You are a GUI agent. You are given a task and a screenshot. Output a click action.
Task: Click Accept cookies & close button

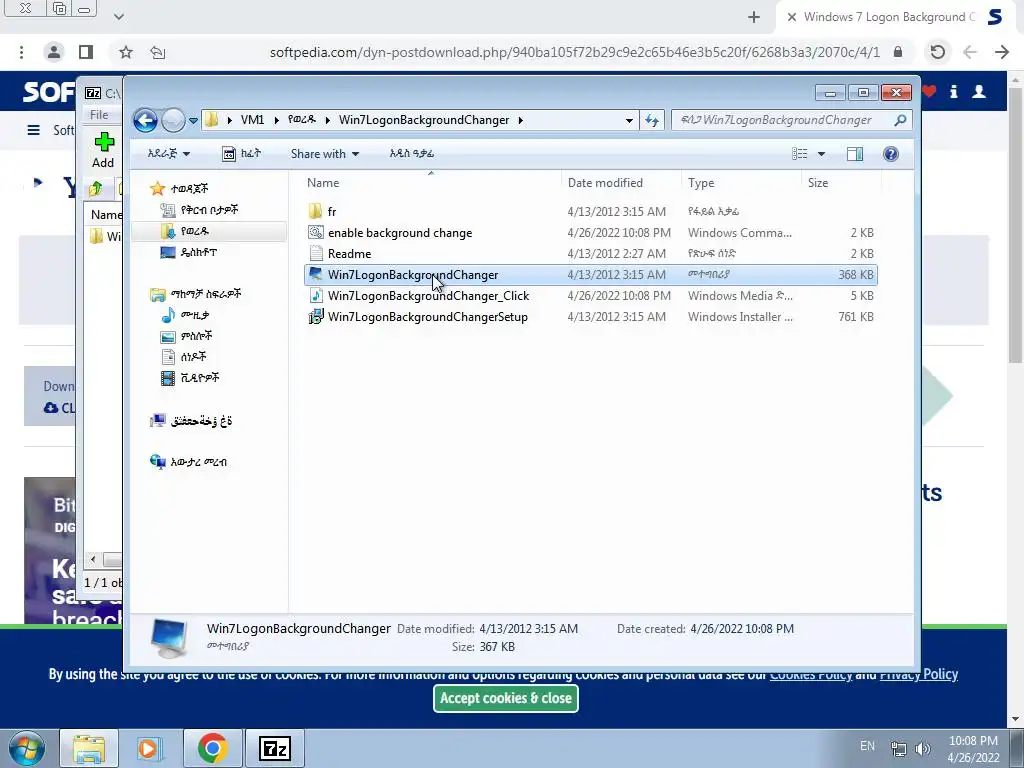(x=506, y=698)
